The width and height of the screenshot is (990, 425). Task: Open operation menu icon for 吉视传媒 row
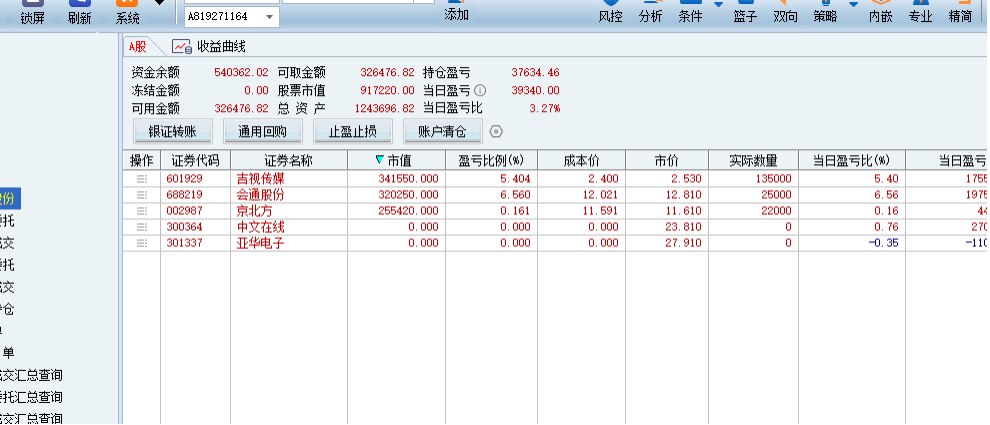(x=141, y=179)
